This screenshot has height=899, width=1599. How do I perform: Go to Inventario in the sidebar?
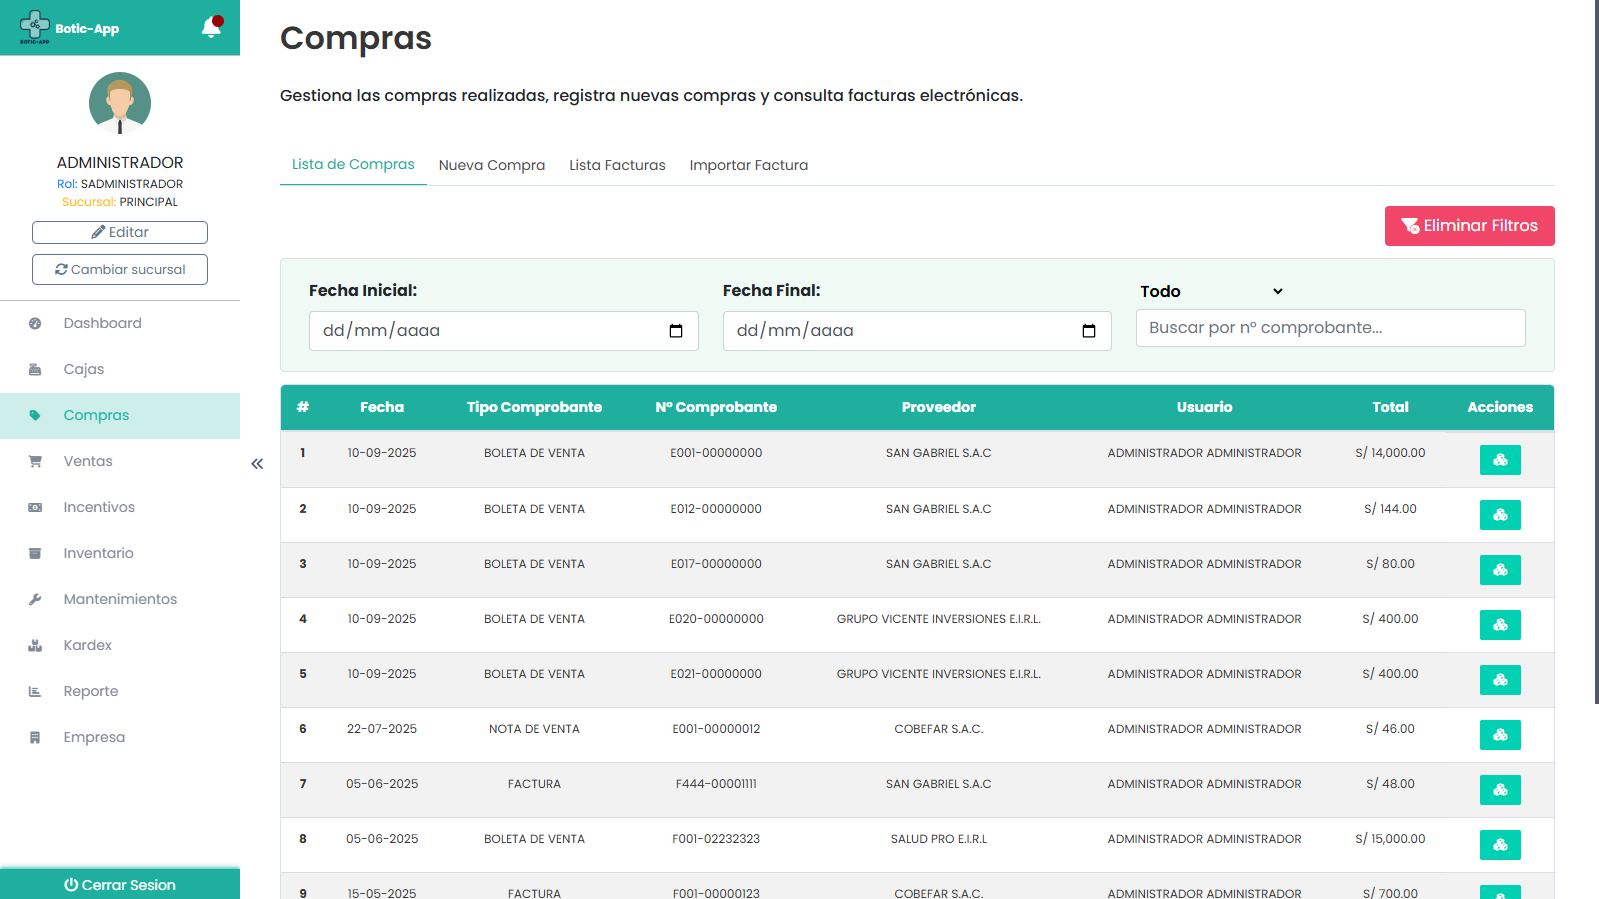pos(98,553)
